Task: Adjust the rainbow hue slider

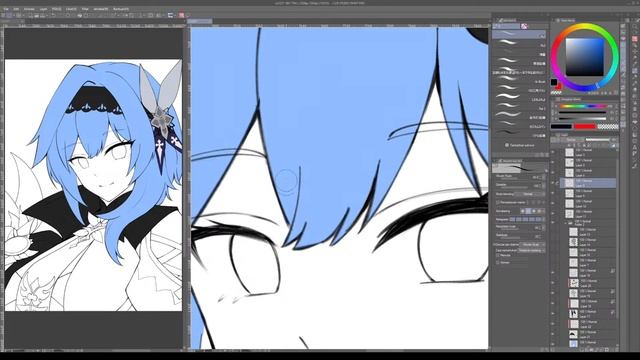Action: 583,106
